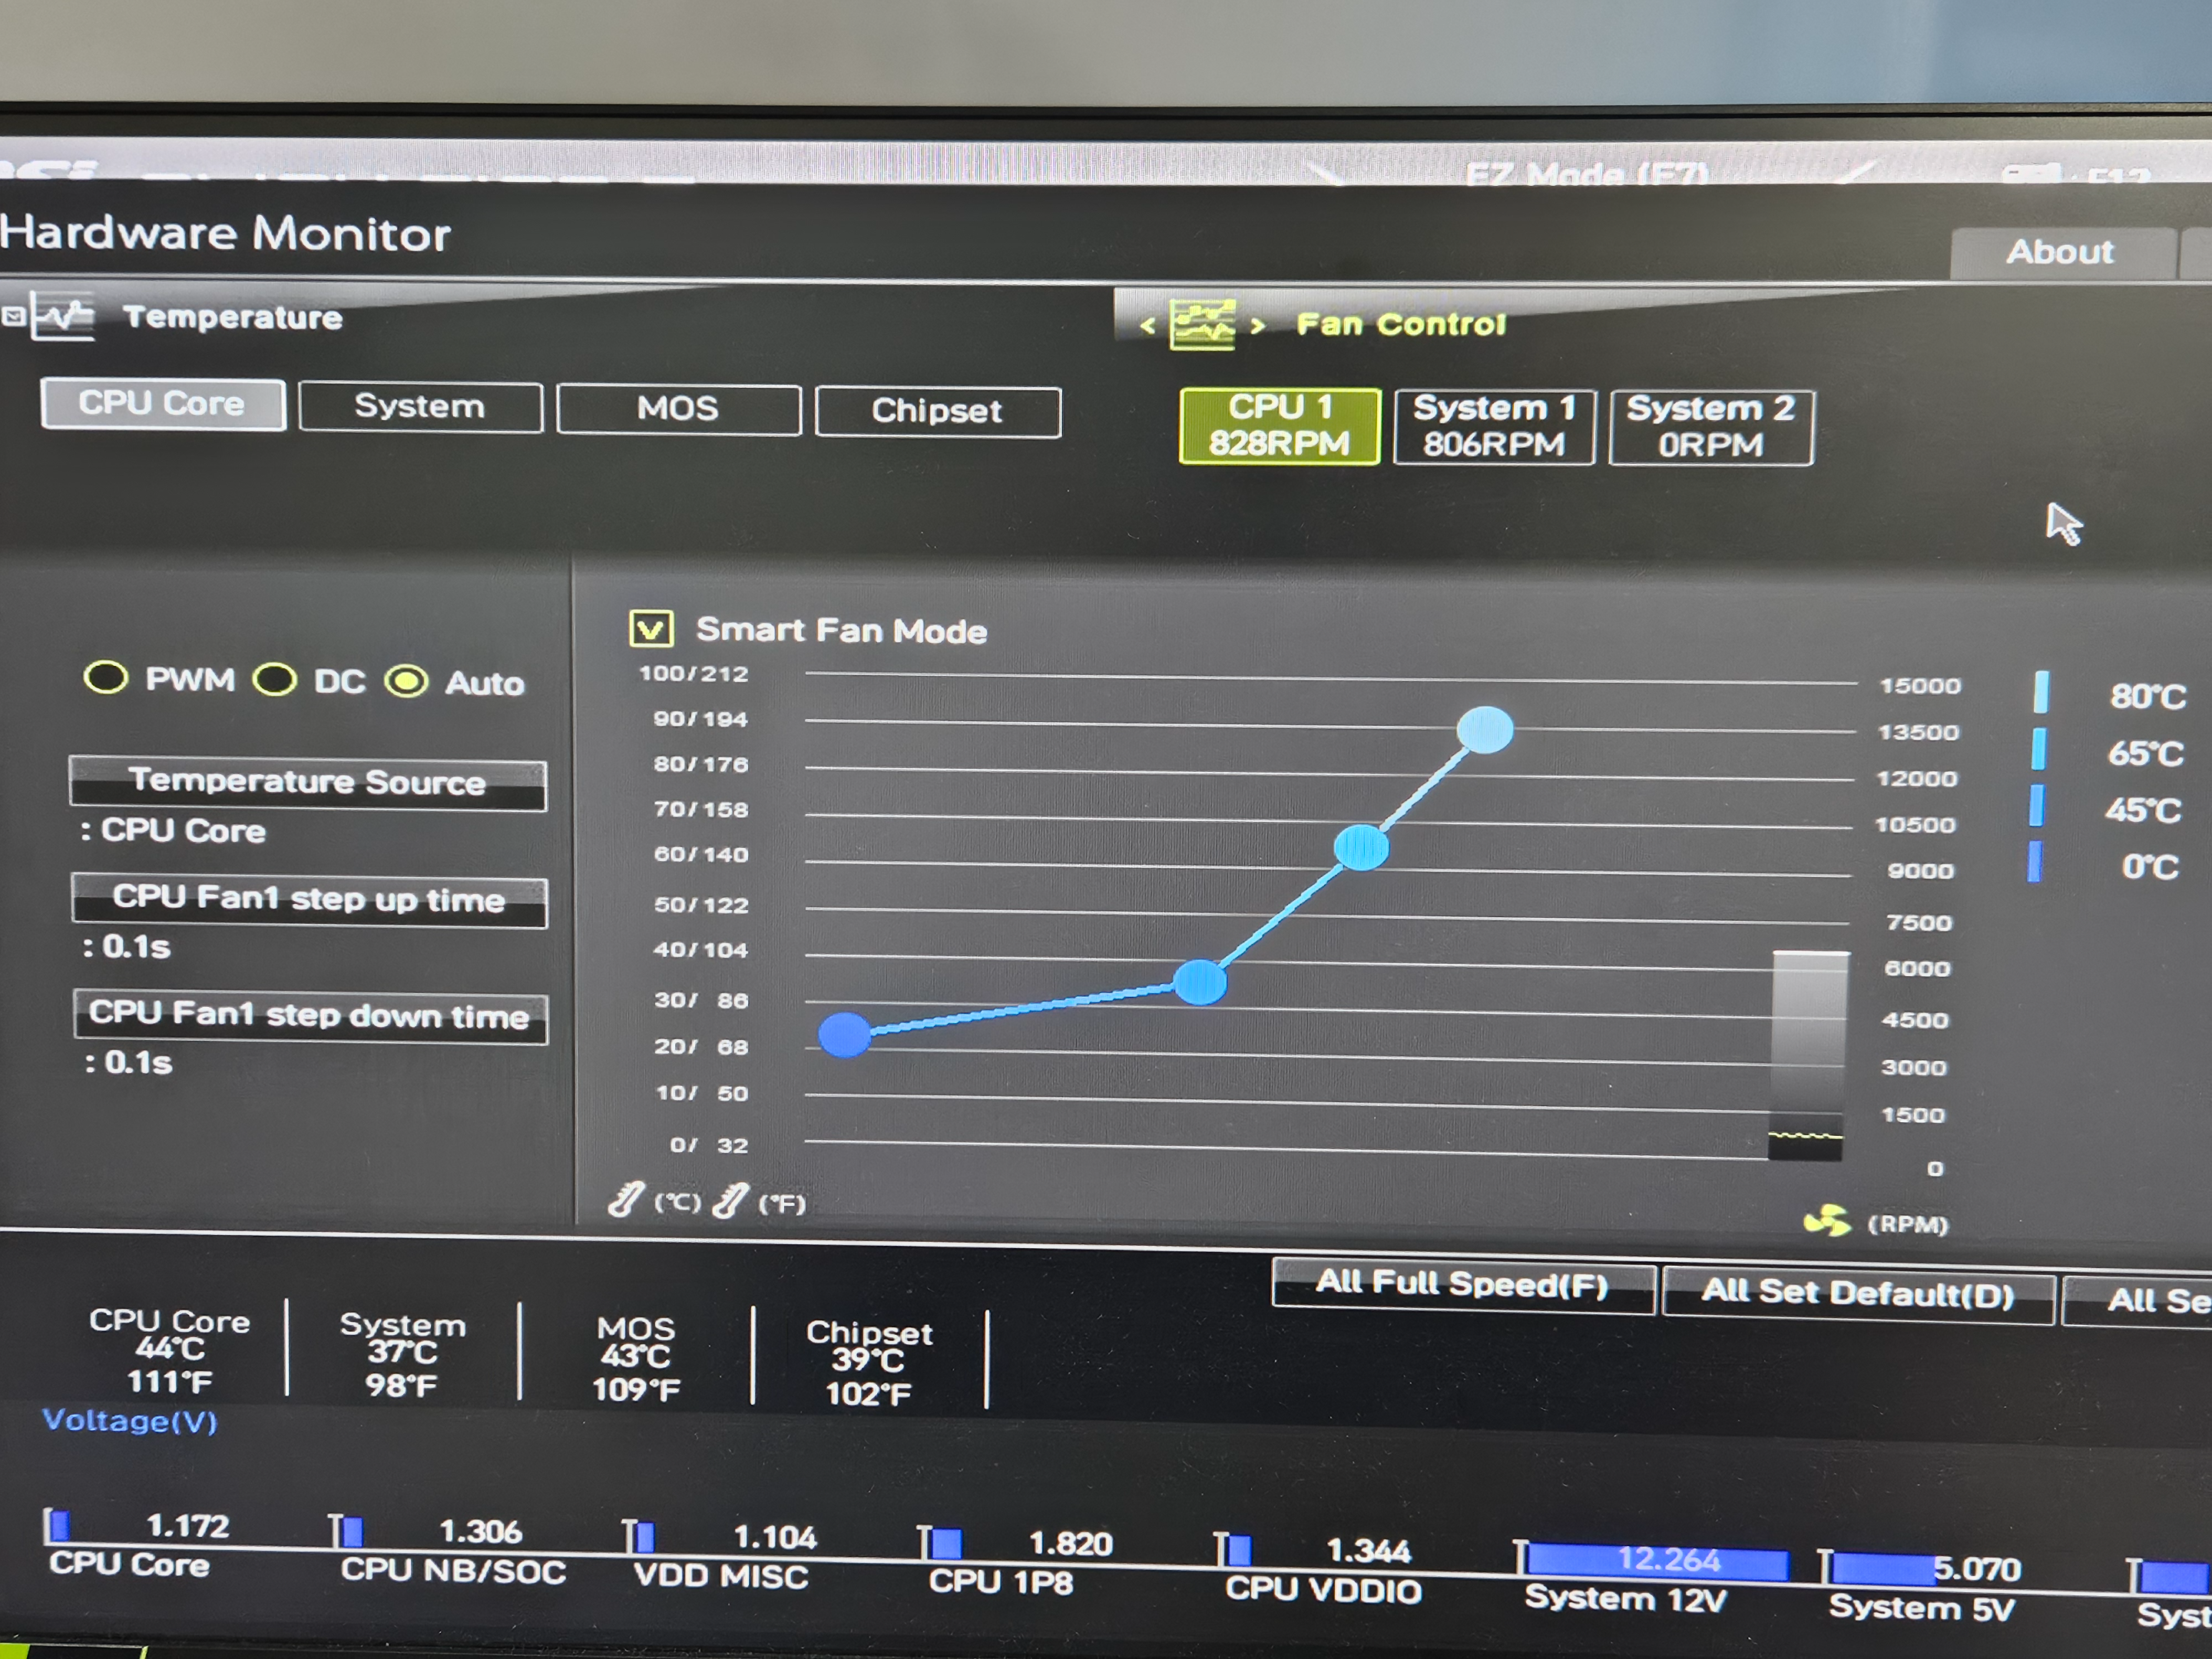This screenshot has width=2212, height=1659.
Task: Select the Auto radio button
Action: click(407, 682)
